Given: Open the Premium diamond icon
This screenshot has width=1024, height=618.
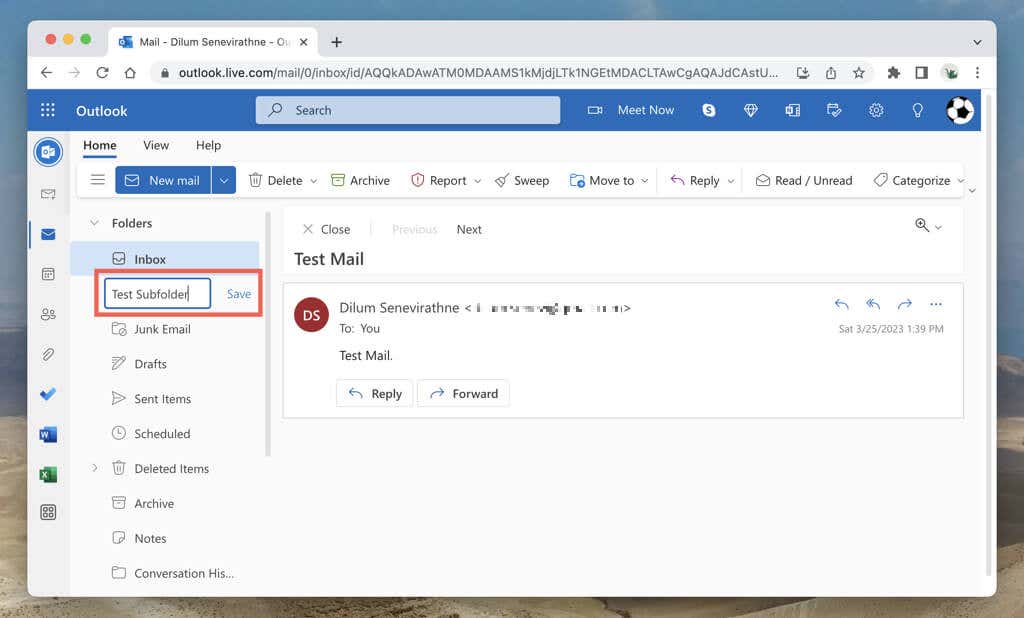Looking at the screenshot, I should (x=750, y=110).
